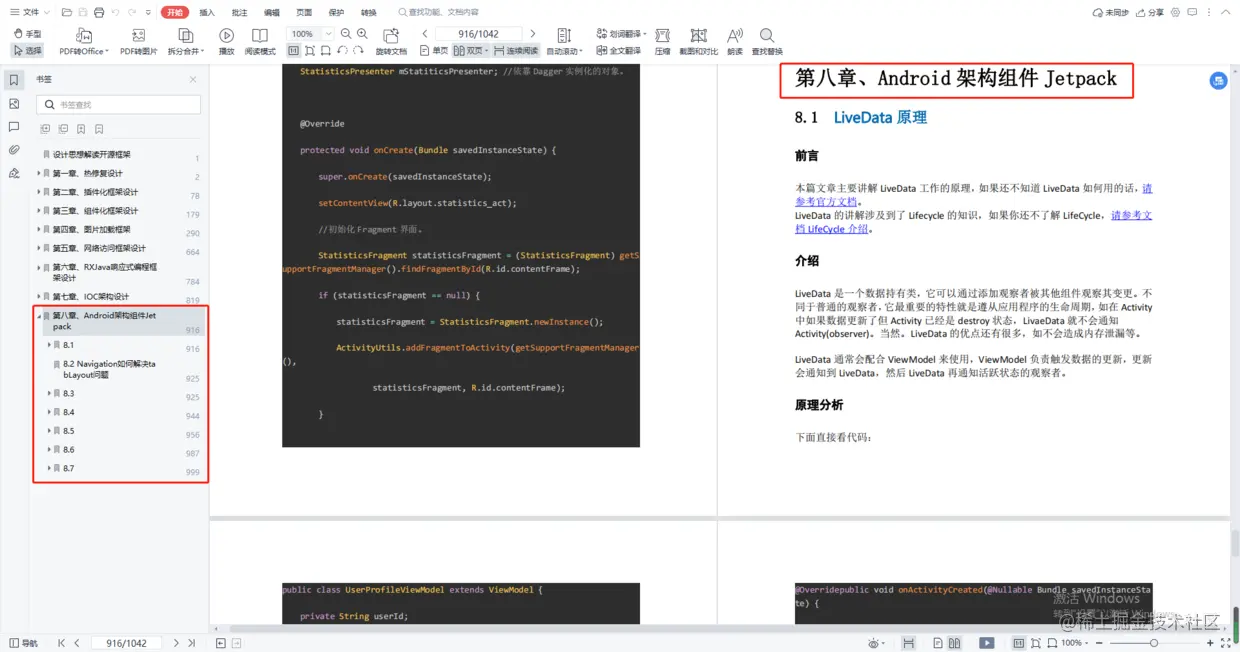This screenshot has height=652, width=1240.
Task: Switch to 保护 ribbon tab
Action: coord(336,12)
